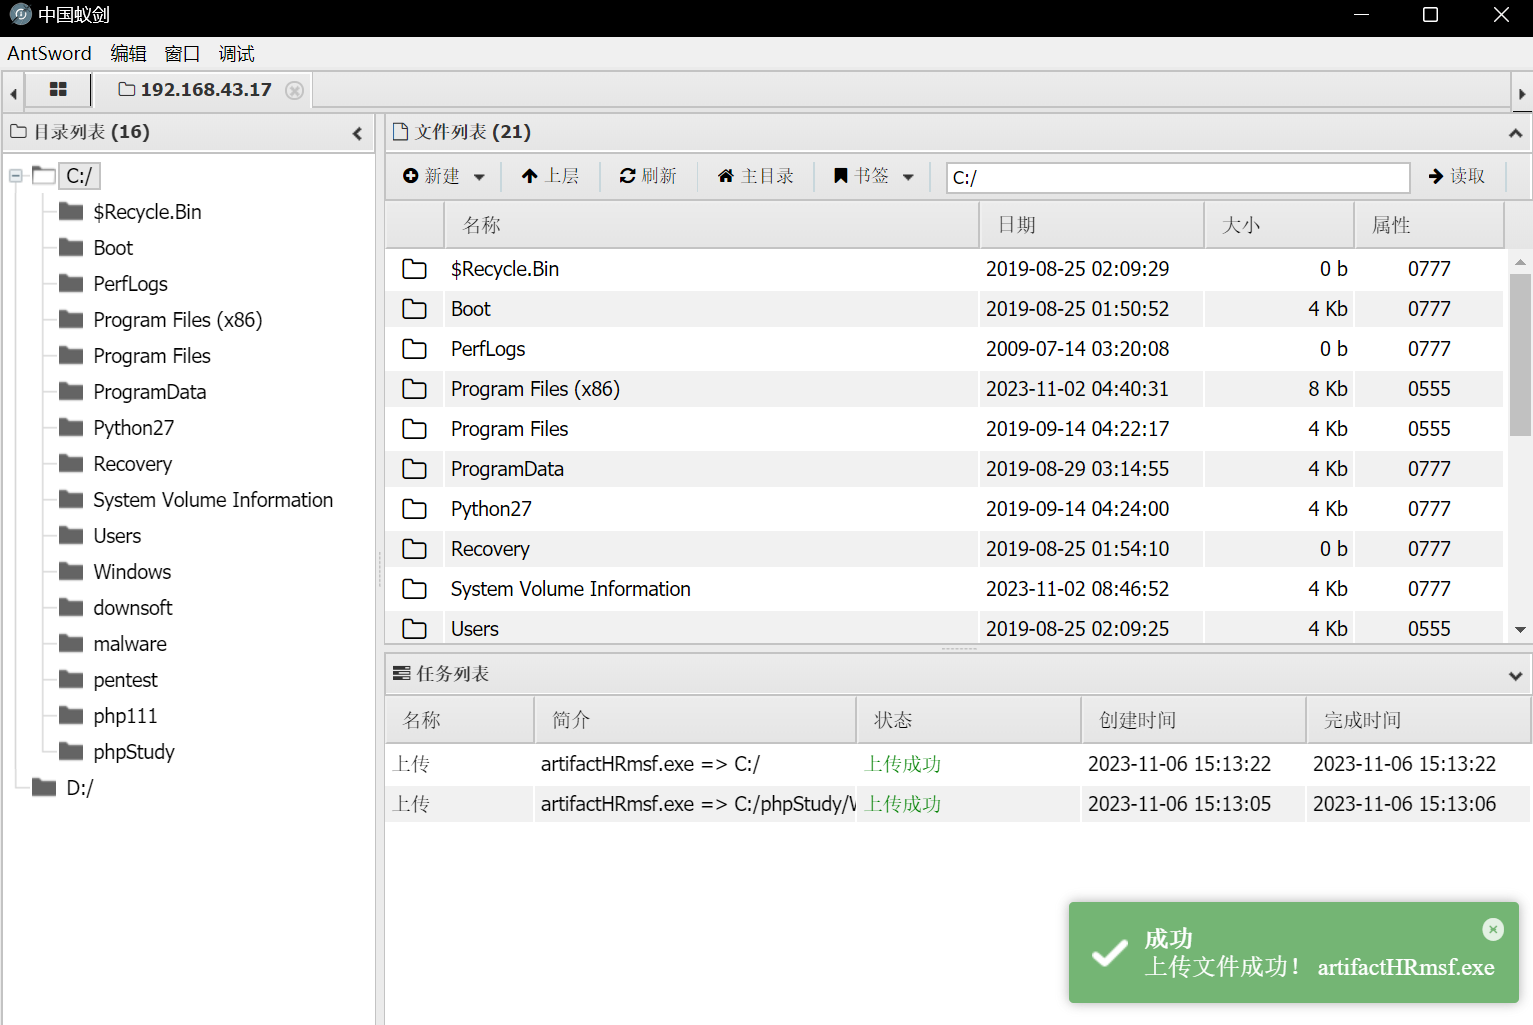Screen dimensions: 1533x1025
Task: Select pentest folder icon in tree
Action: pos(71,679)
